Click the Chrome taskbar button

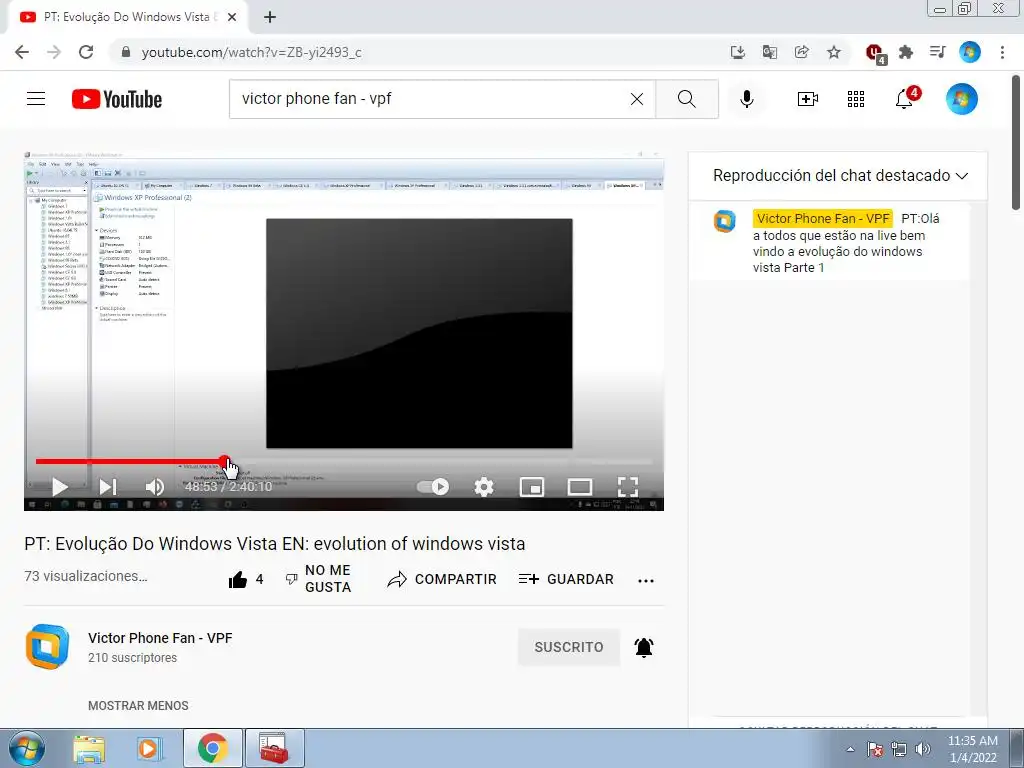(x=212, y=748)
